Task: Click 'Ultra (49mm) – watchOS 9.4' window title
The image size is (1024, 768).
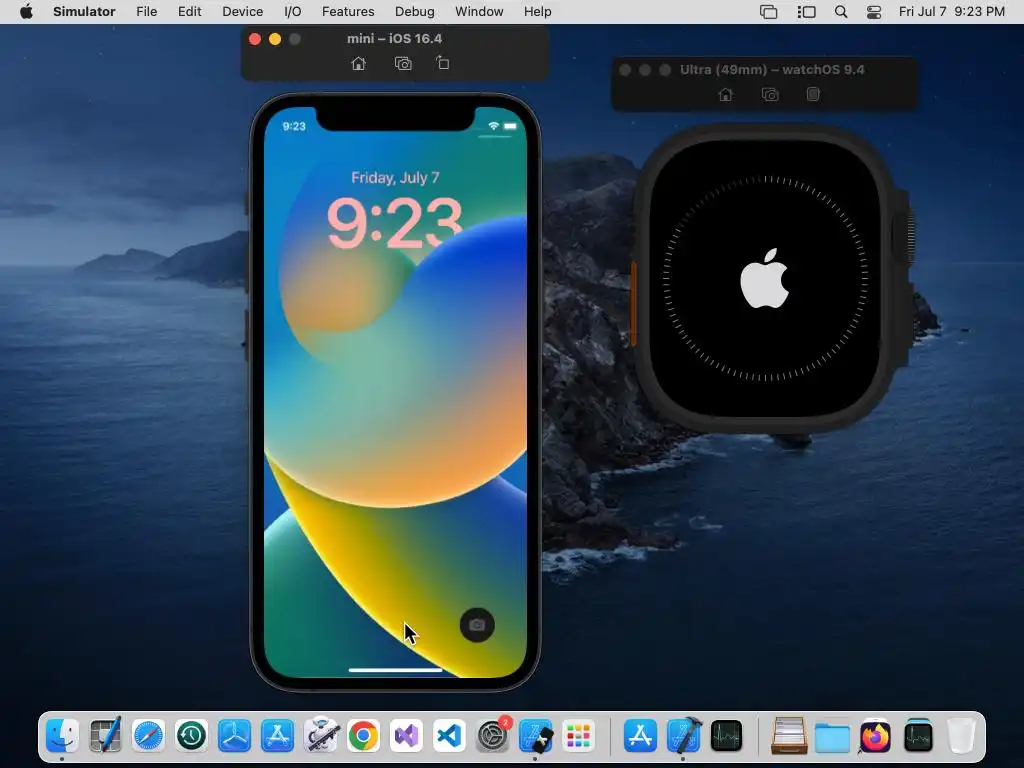Action: [772, 70]
